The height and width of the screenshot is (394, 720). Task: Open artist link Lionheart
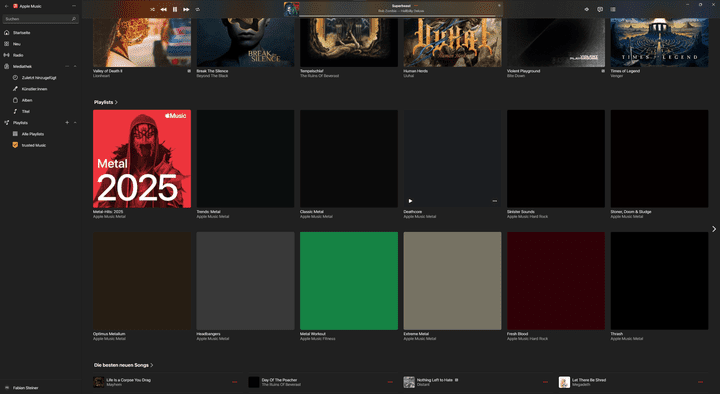[101, 76]
